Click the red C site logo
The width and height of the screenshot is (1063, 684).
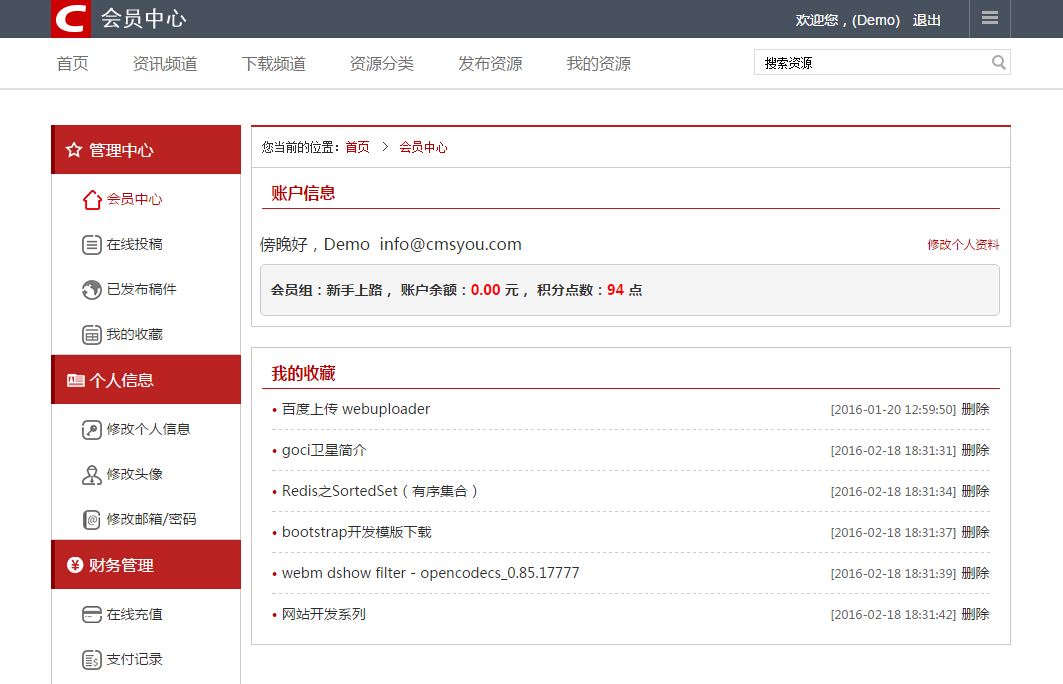pos(71,18)
